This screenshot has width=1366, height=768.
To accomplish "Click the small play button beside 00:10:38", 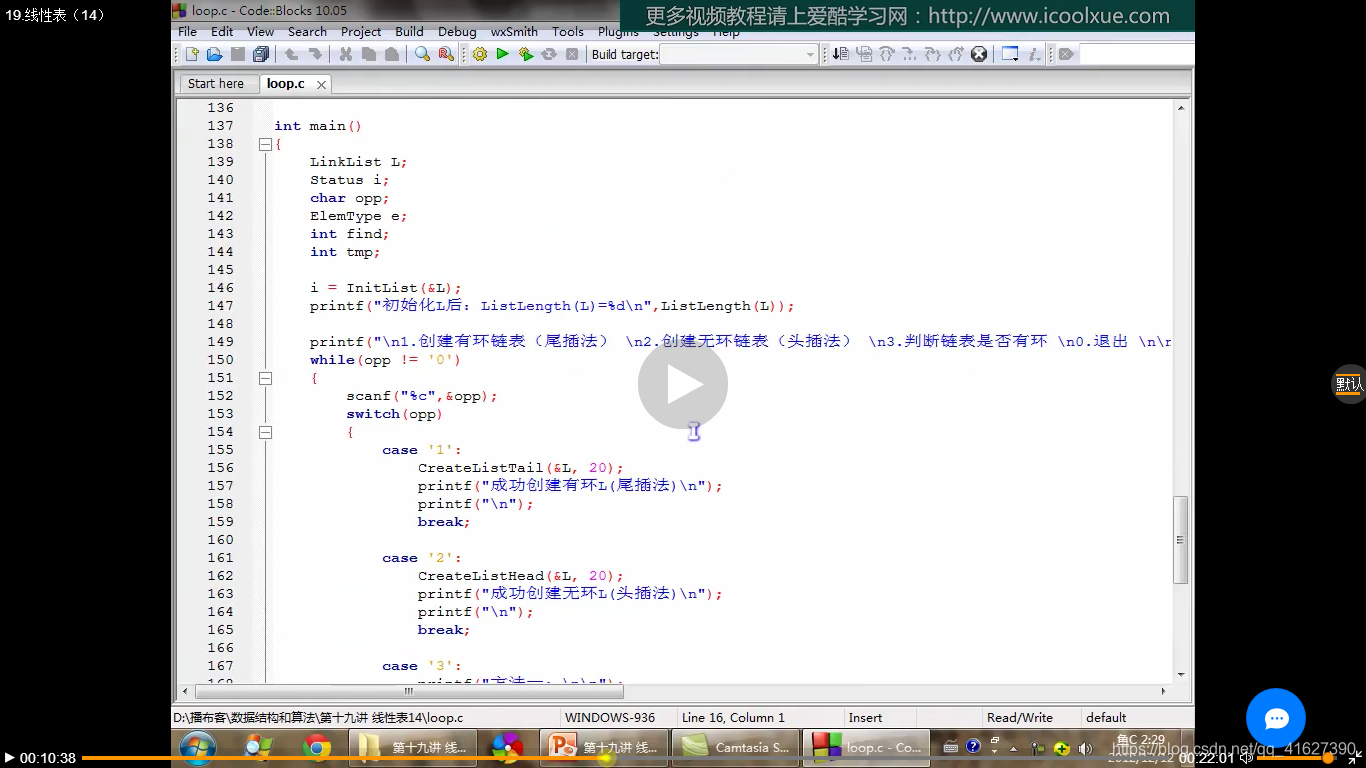I will (x=9, y=757).
